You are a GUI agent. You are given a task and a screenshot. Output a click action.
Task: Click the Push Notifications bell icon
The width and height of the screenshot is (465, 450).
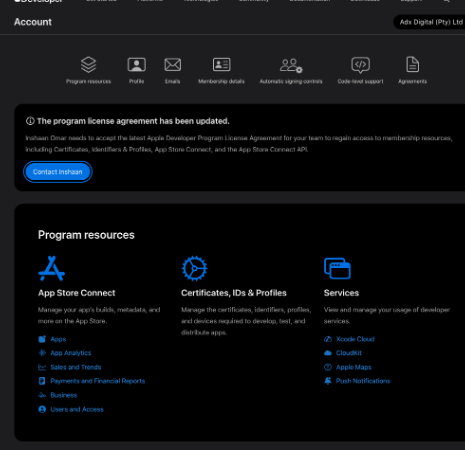[x=328, y=381]
